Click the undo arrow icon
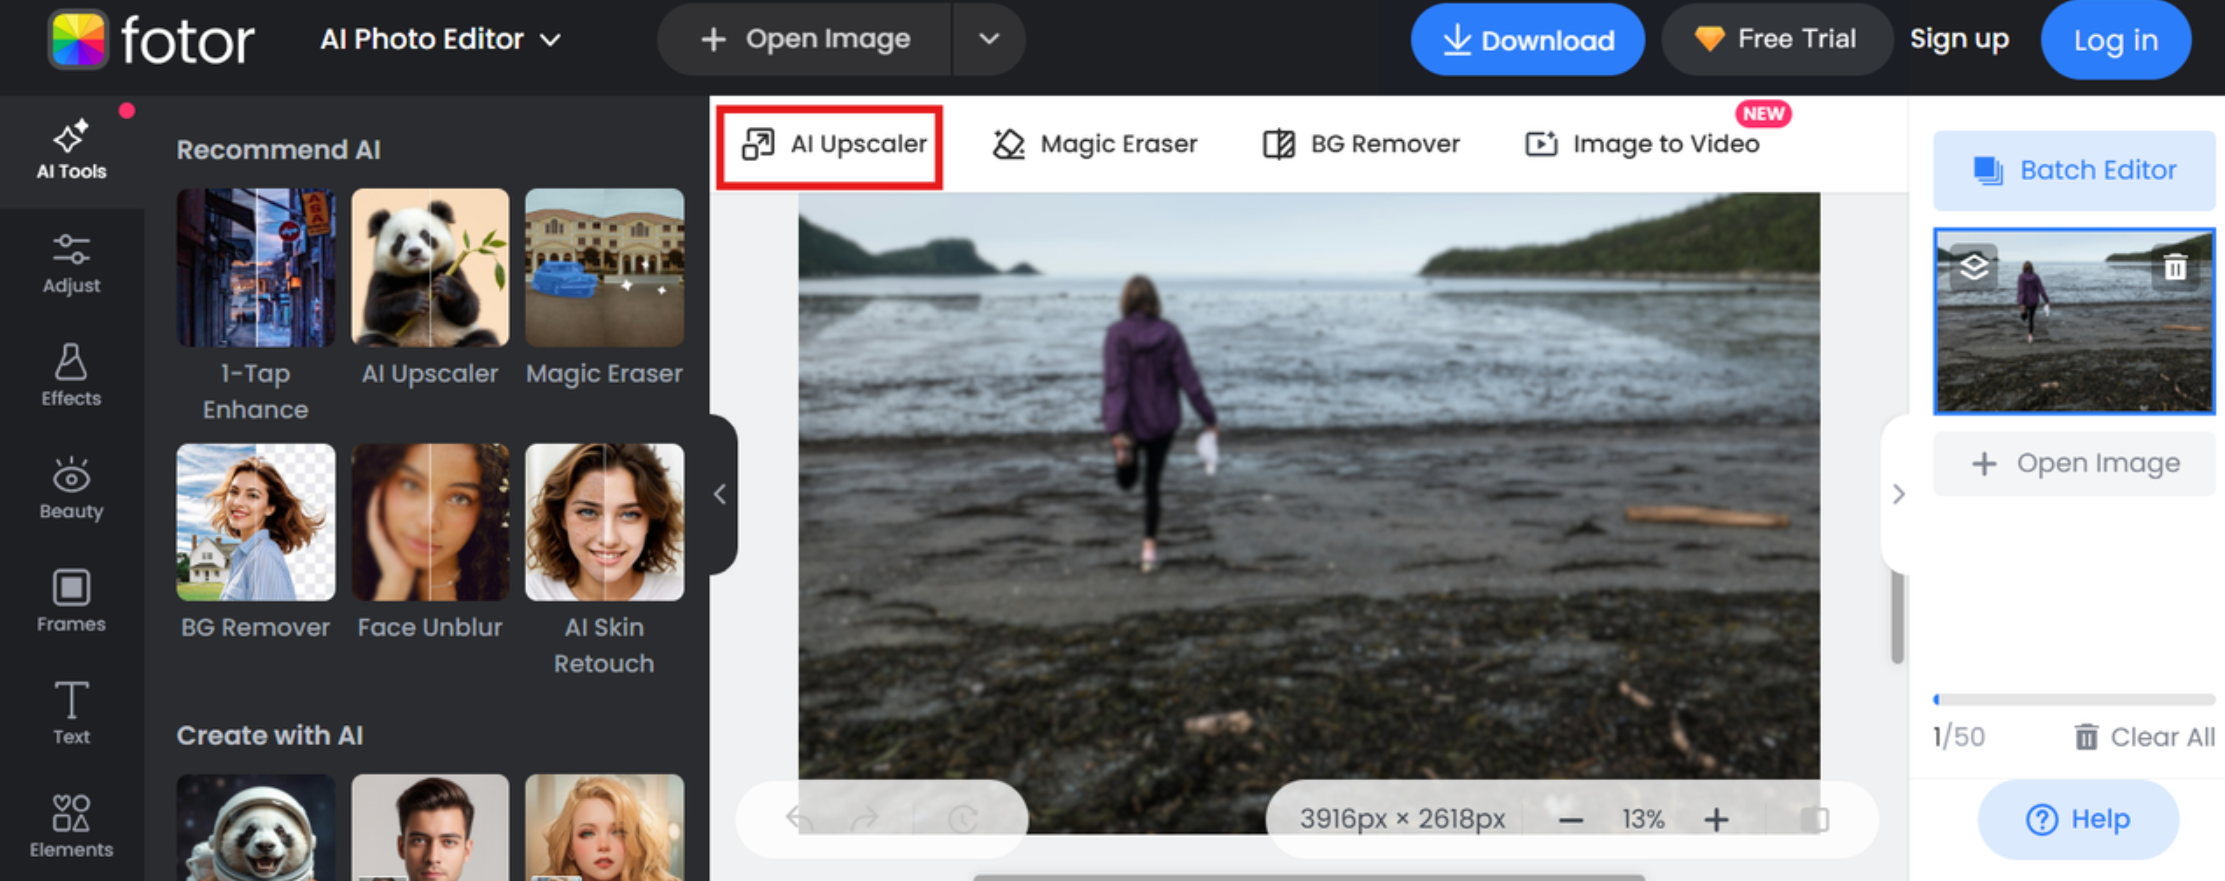This screenshot has width=2225, height=881. tap(798, 819)
